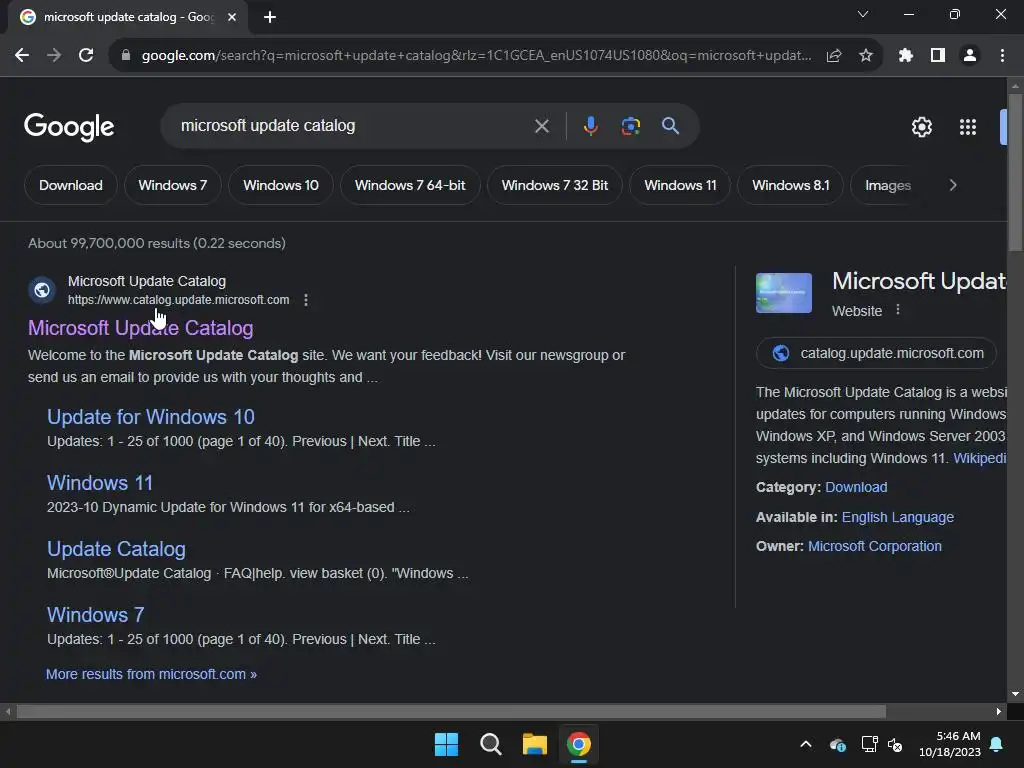Select the Windows 7 32 Bit chip
The height and width of the screenshot is (768, 1024).
(554, 185)
